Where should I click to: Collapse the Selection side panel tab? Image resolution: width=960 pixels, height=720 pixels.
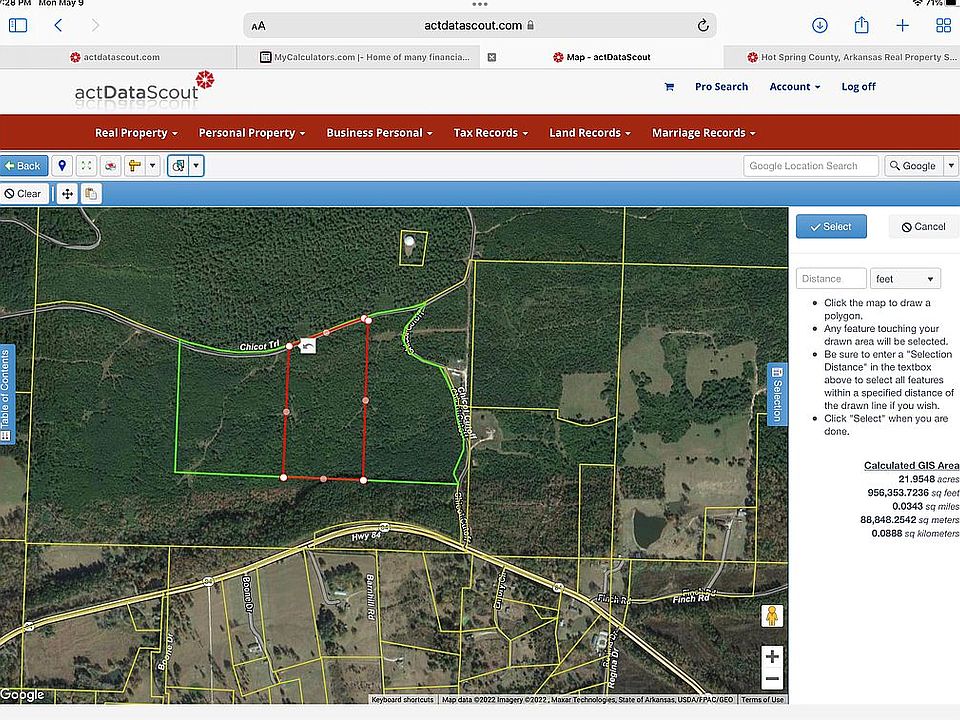click(x=777, y=394)
